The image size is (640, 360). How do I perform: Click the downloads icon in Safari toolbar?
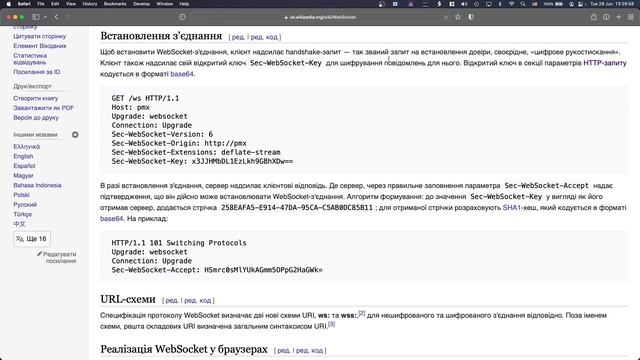tap(606, 17)
